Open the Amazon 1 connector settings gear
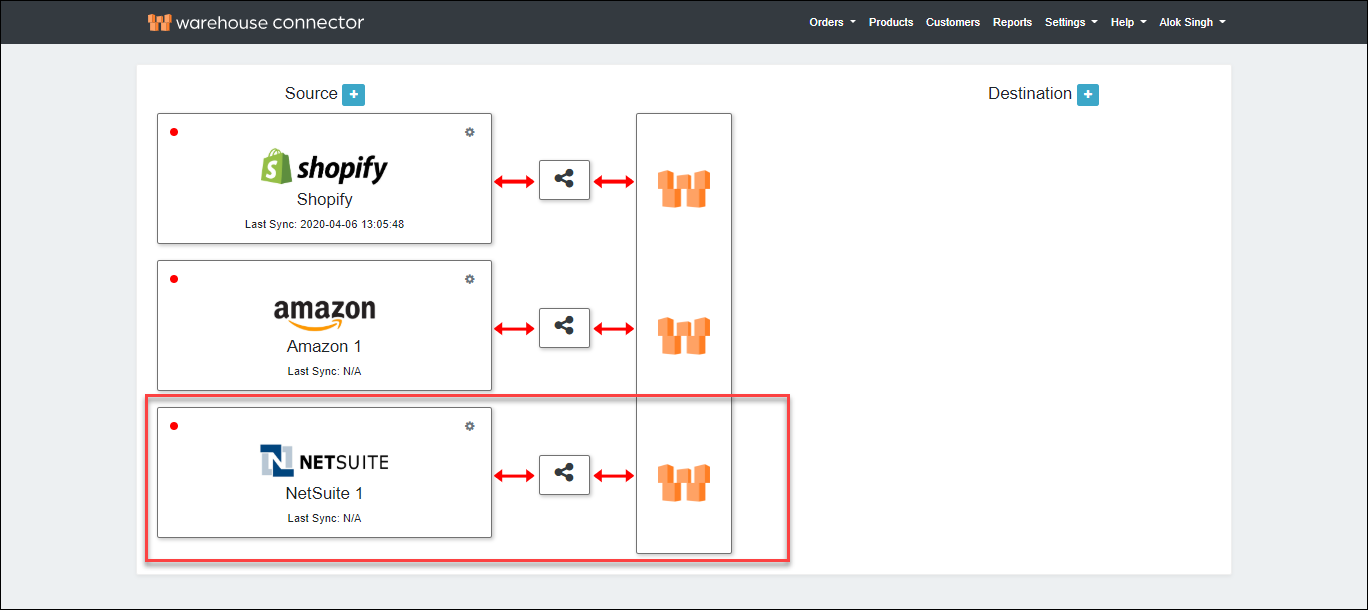The width and height of the screenshot is (1368, 610). pos(469,279)
